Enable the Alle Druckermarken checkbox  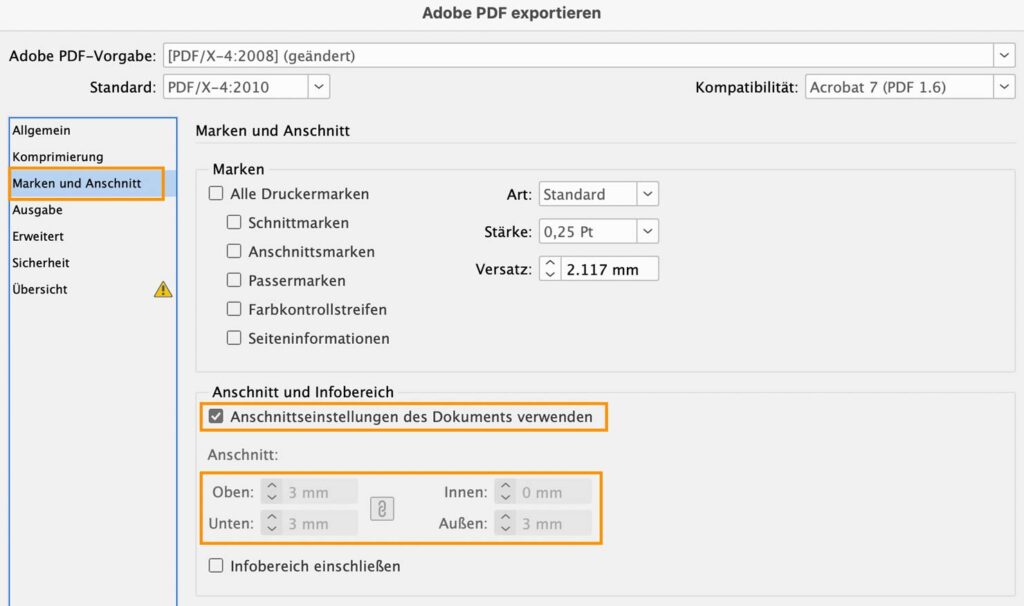[216, 194]
